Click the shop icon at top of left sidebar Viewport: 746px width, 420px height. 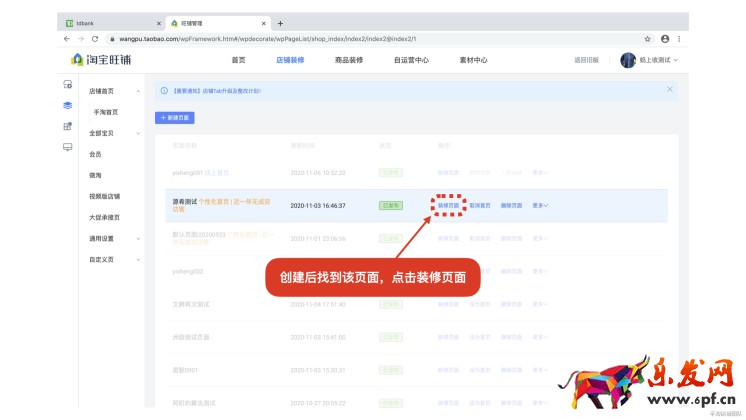[68, 85]
